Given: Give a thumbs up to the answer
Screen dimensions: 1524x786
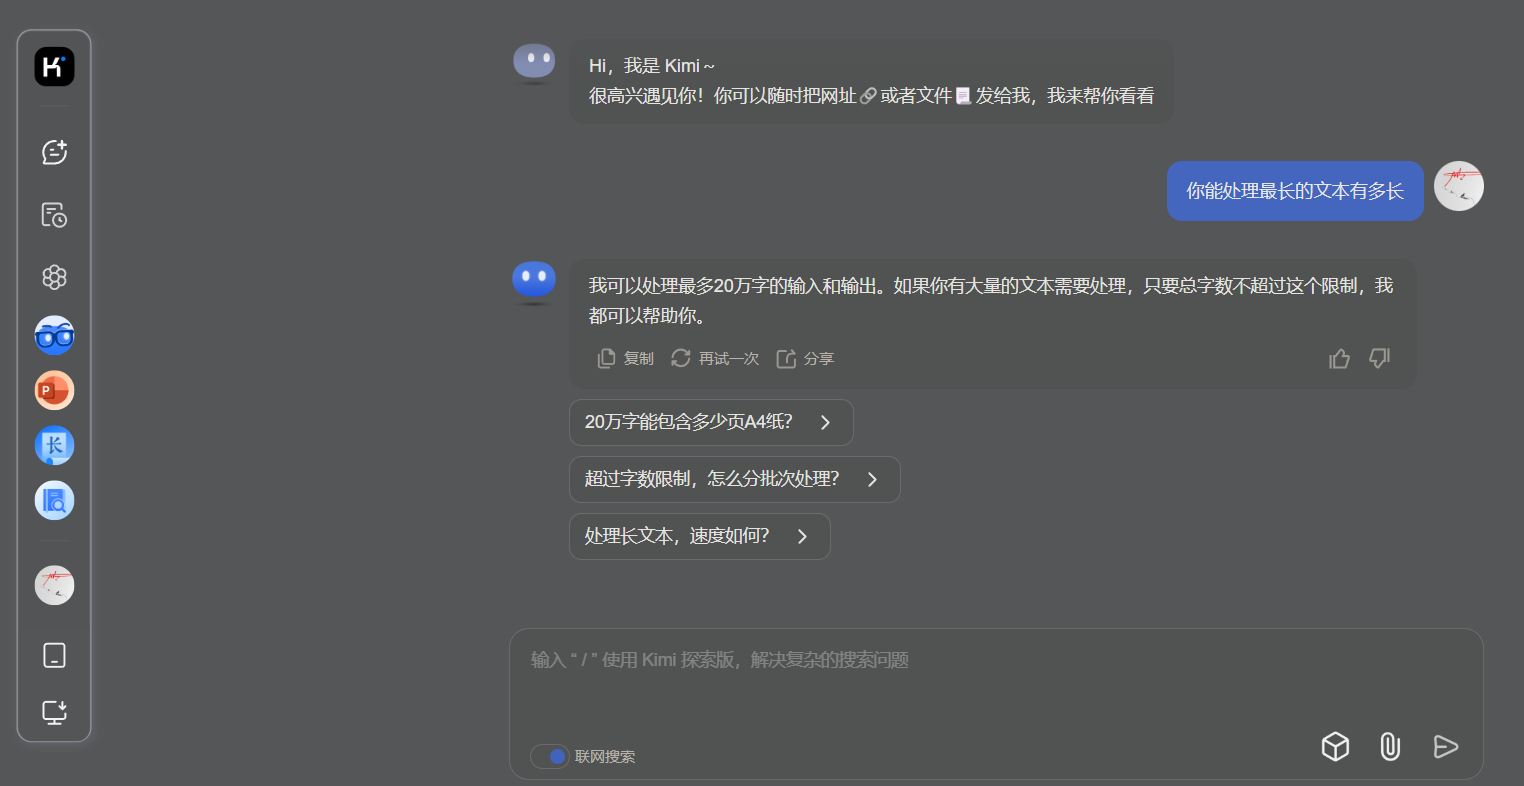Looking at the screenshot, I should click(1340, 358).
